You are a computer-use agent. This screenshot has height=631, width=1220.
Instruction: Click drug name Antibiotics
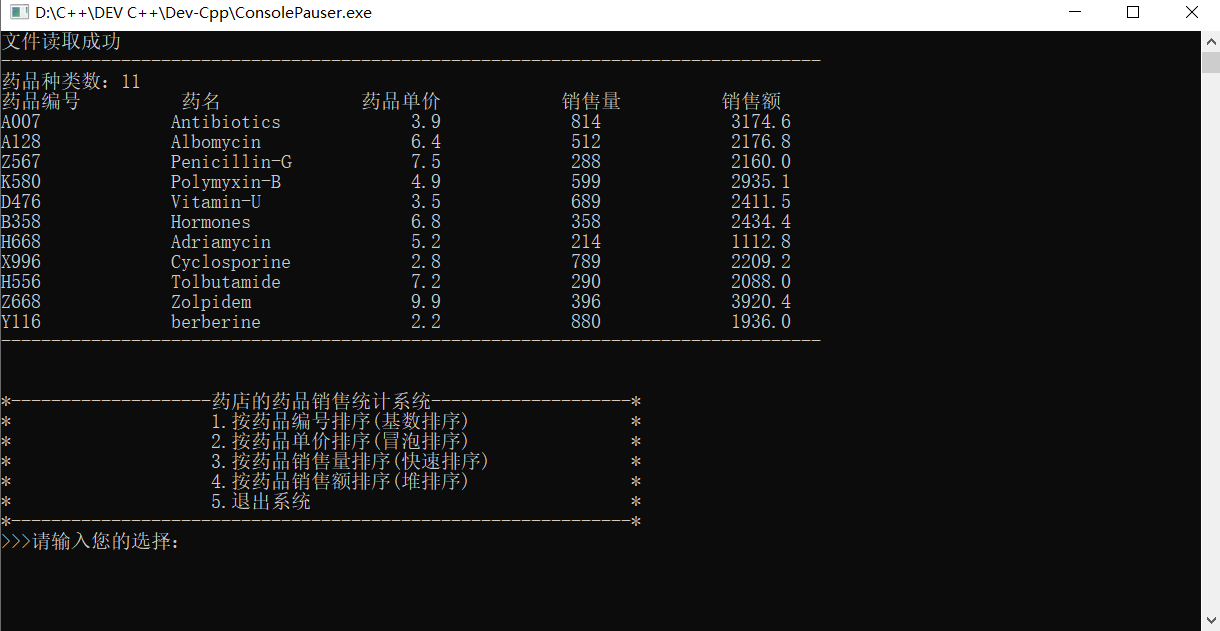[x=226, y=122]
